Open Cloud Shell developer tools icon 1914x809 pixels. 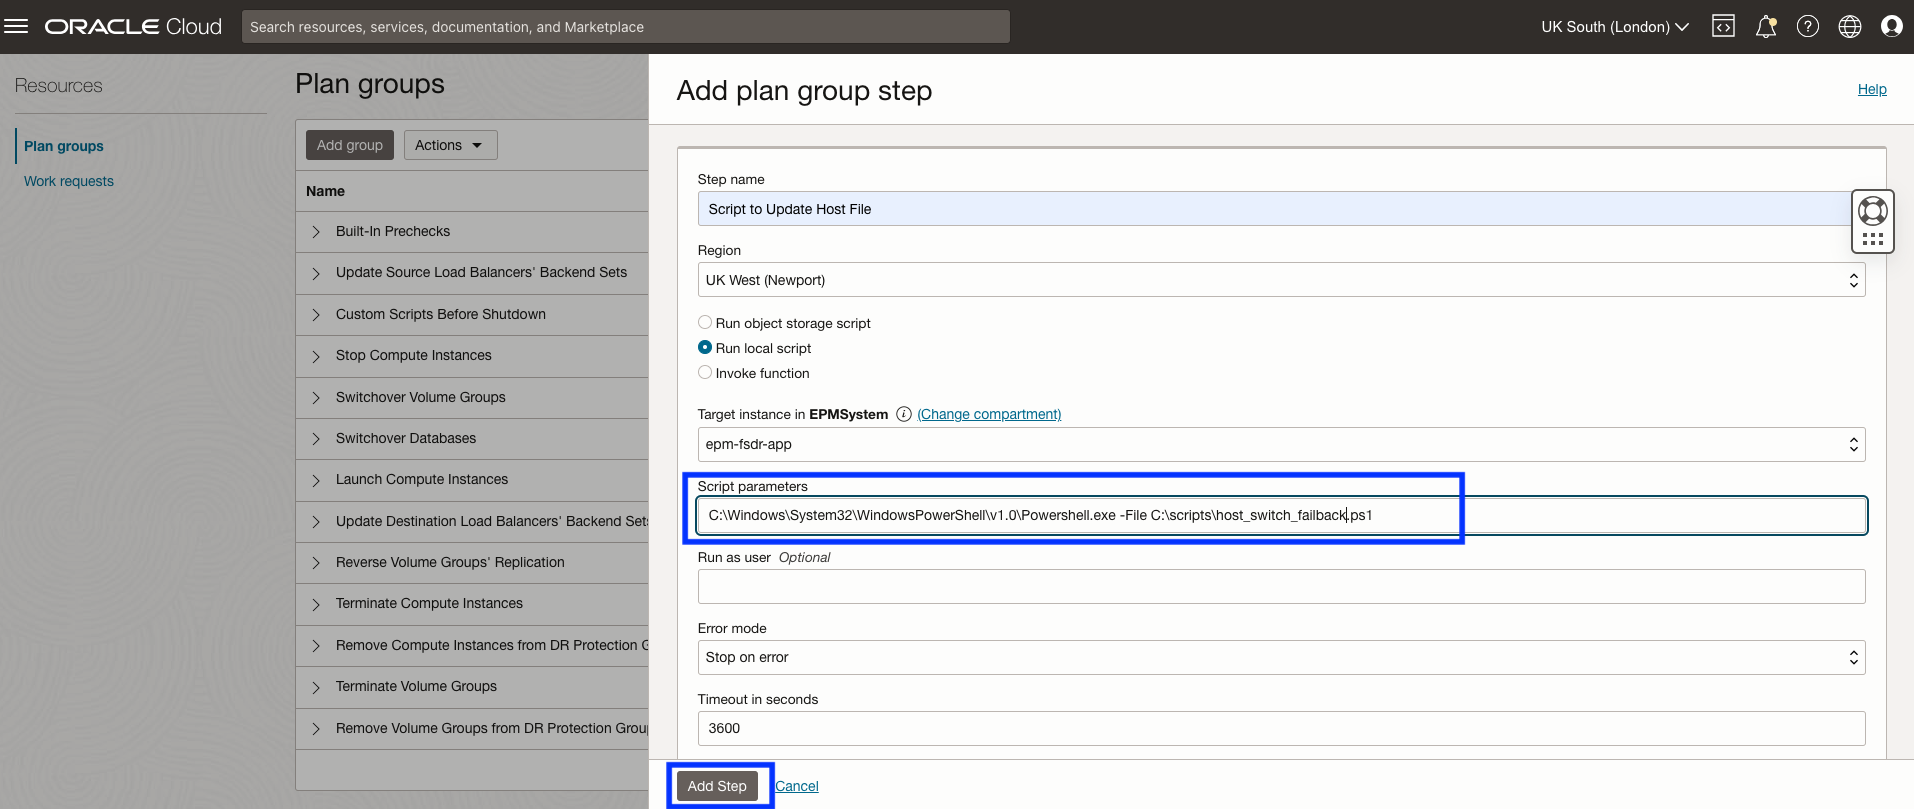coord(1724,26)
